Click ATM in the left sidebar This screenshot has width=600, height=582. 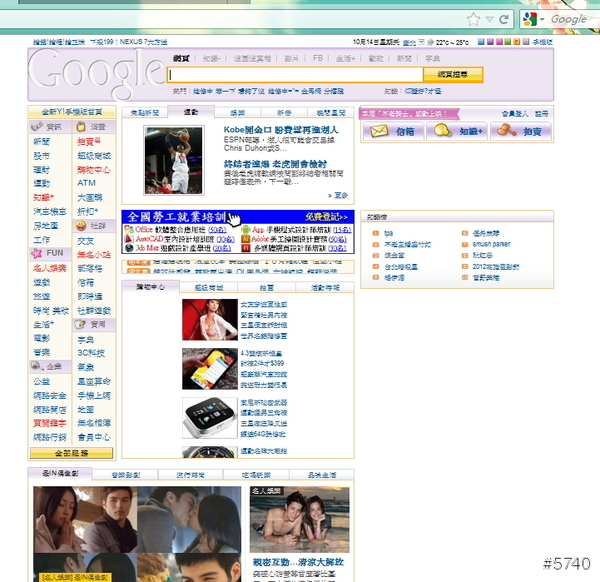[87, 183]
